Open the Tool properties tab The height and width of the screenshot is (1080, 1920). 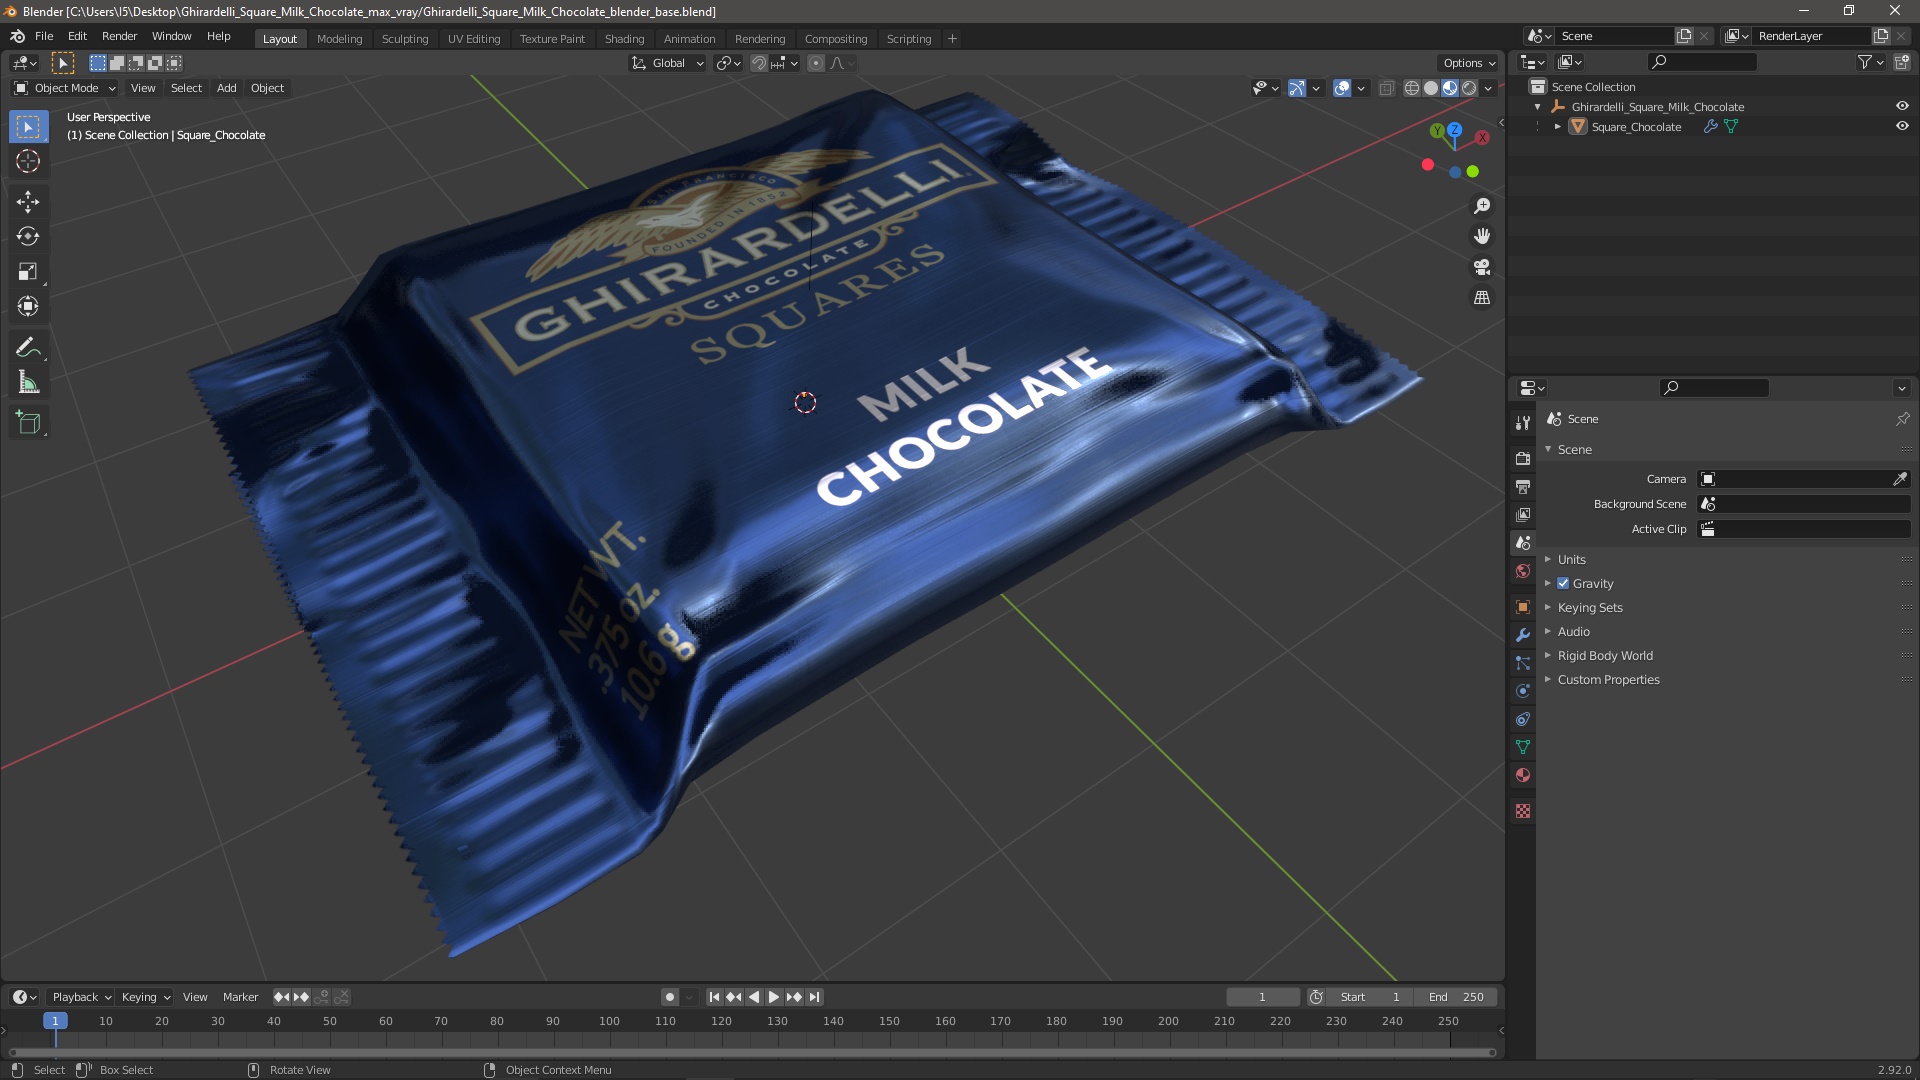[1523, 423]
